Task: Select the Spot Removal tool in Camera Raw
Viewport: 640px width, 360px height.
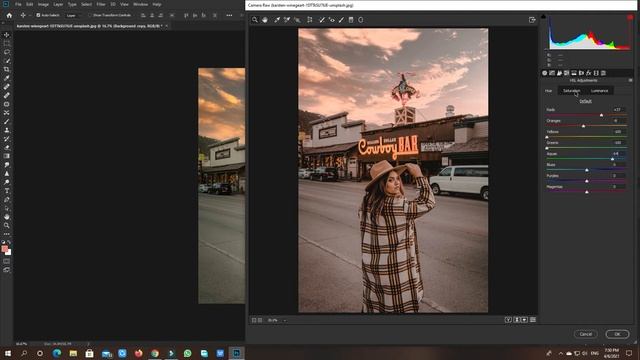Action: pyautogui.click(x=322, y=20)
